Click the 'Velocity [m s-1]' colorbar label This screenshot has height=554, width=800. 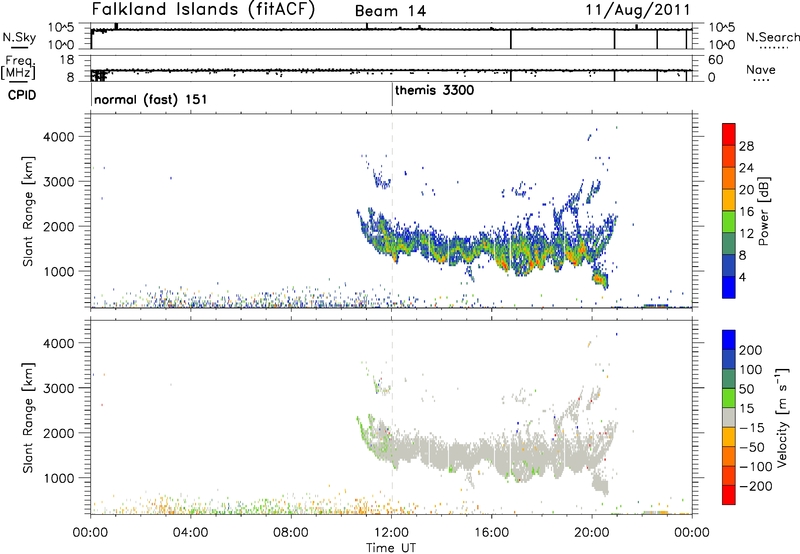[781, 417]
